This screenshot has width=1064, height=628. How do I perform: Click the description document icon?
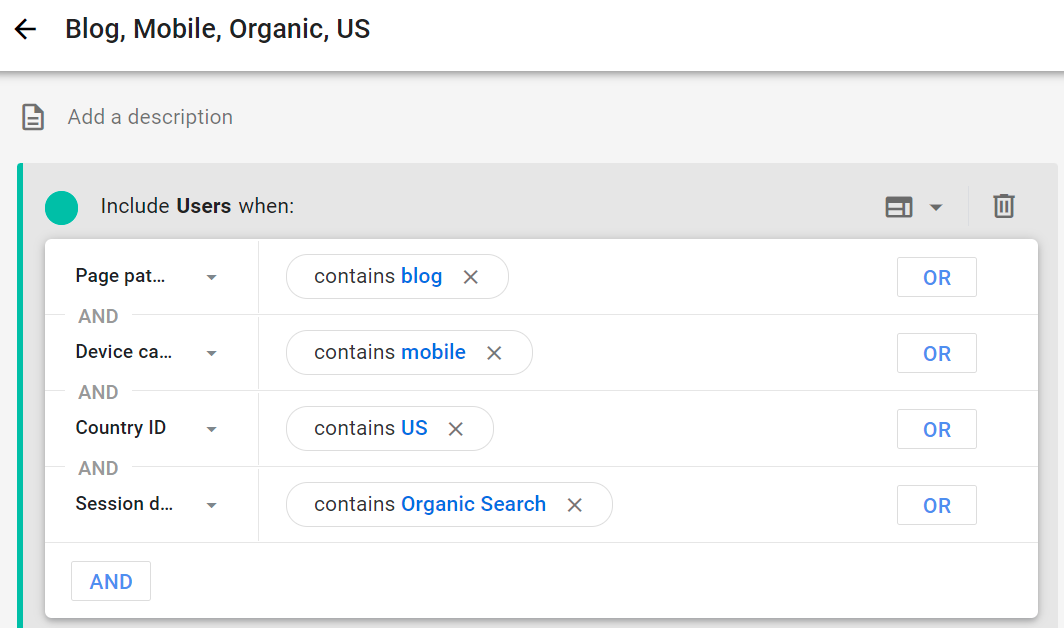tap(33, 118)
